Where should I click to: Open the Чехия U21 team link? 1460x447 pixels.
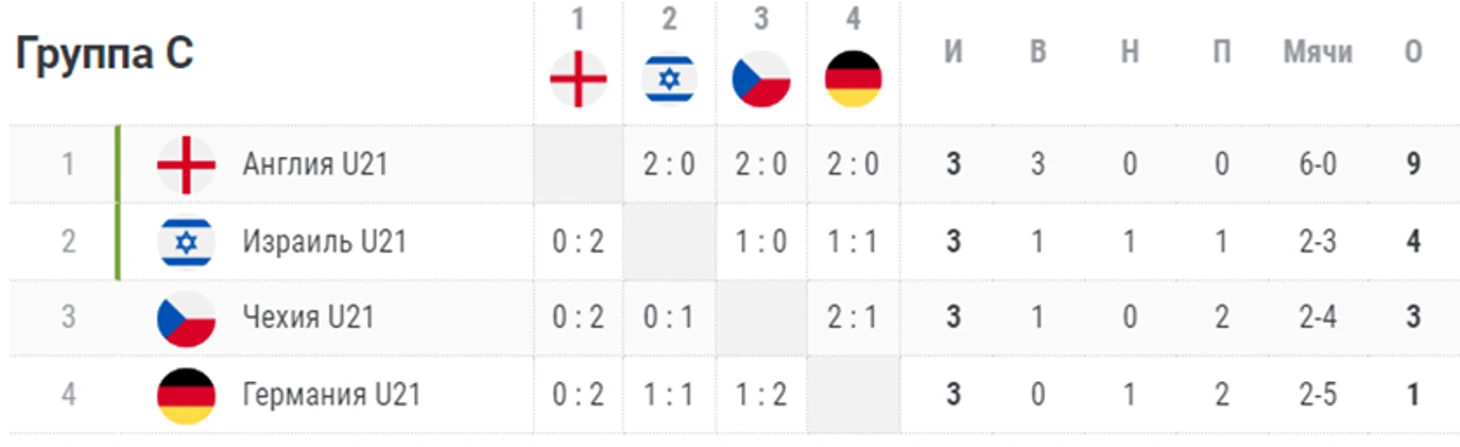click(308, 318)
